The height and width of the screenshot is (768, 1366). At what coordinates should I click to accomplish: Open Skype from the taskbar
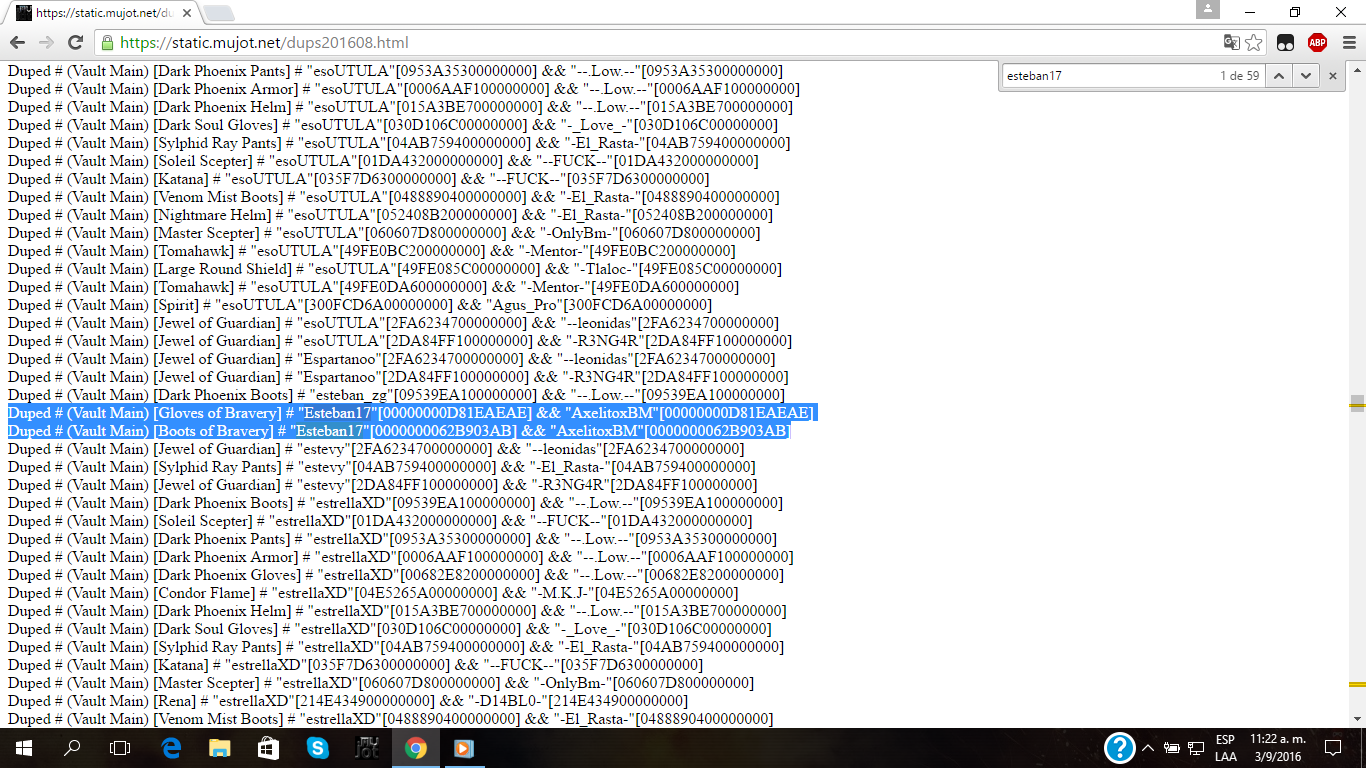[x=318, y=747]
